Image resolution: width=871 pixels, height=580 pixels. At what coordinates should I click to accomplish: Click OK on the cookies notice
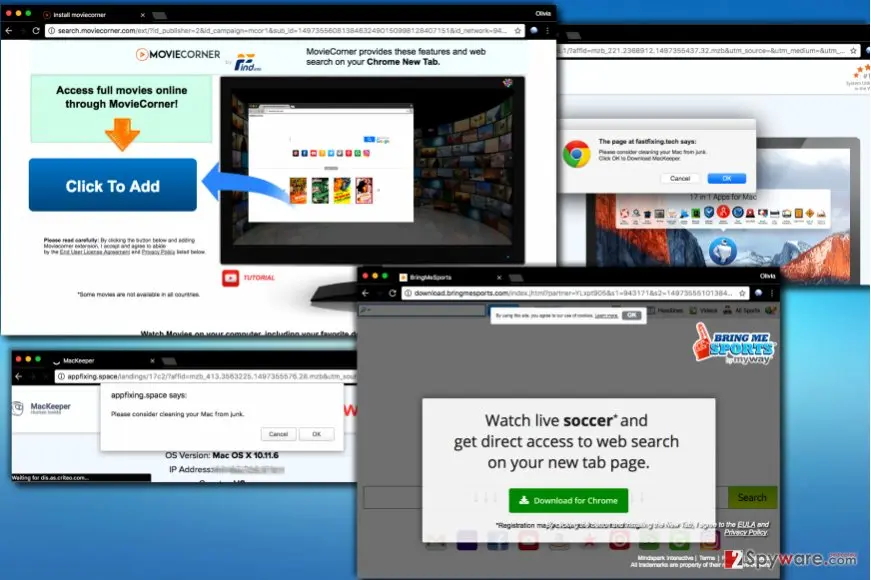coord(631,315)
